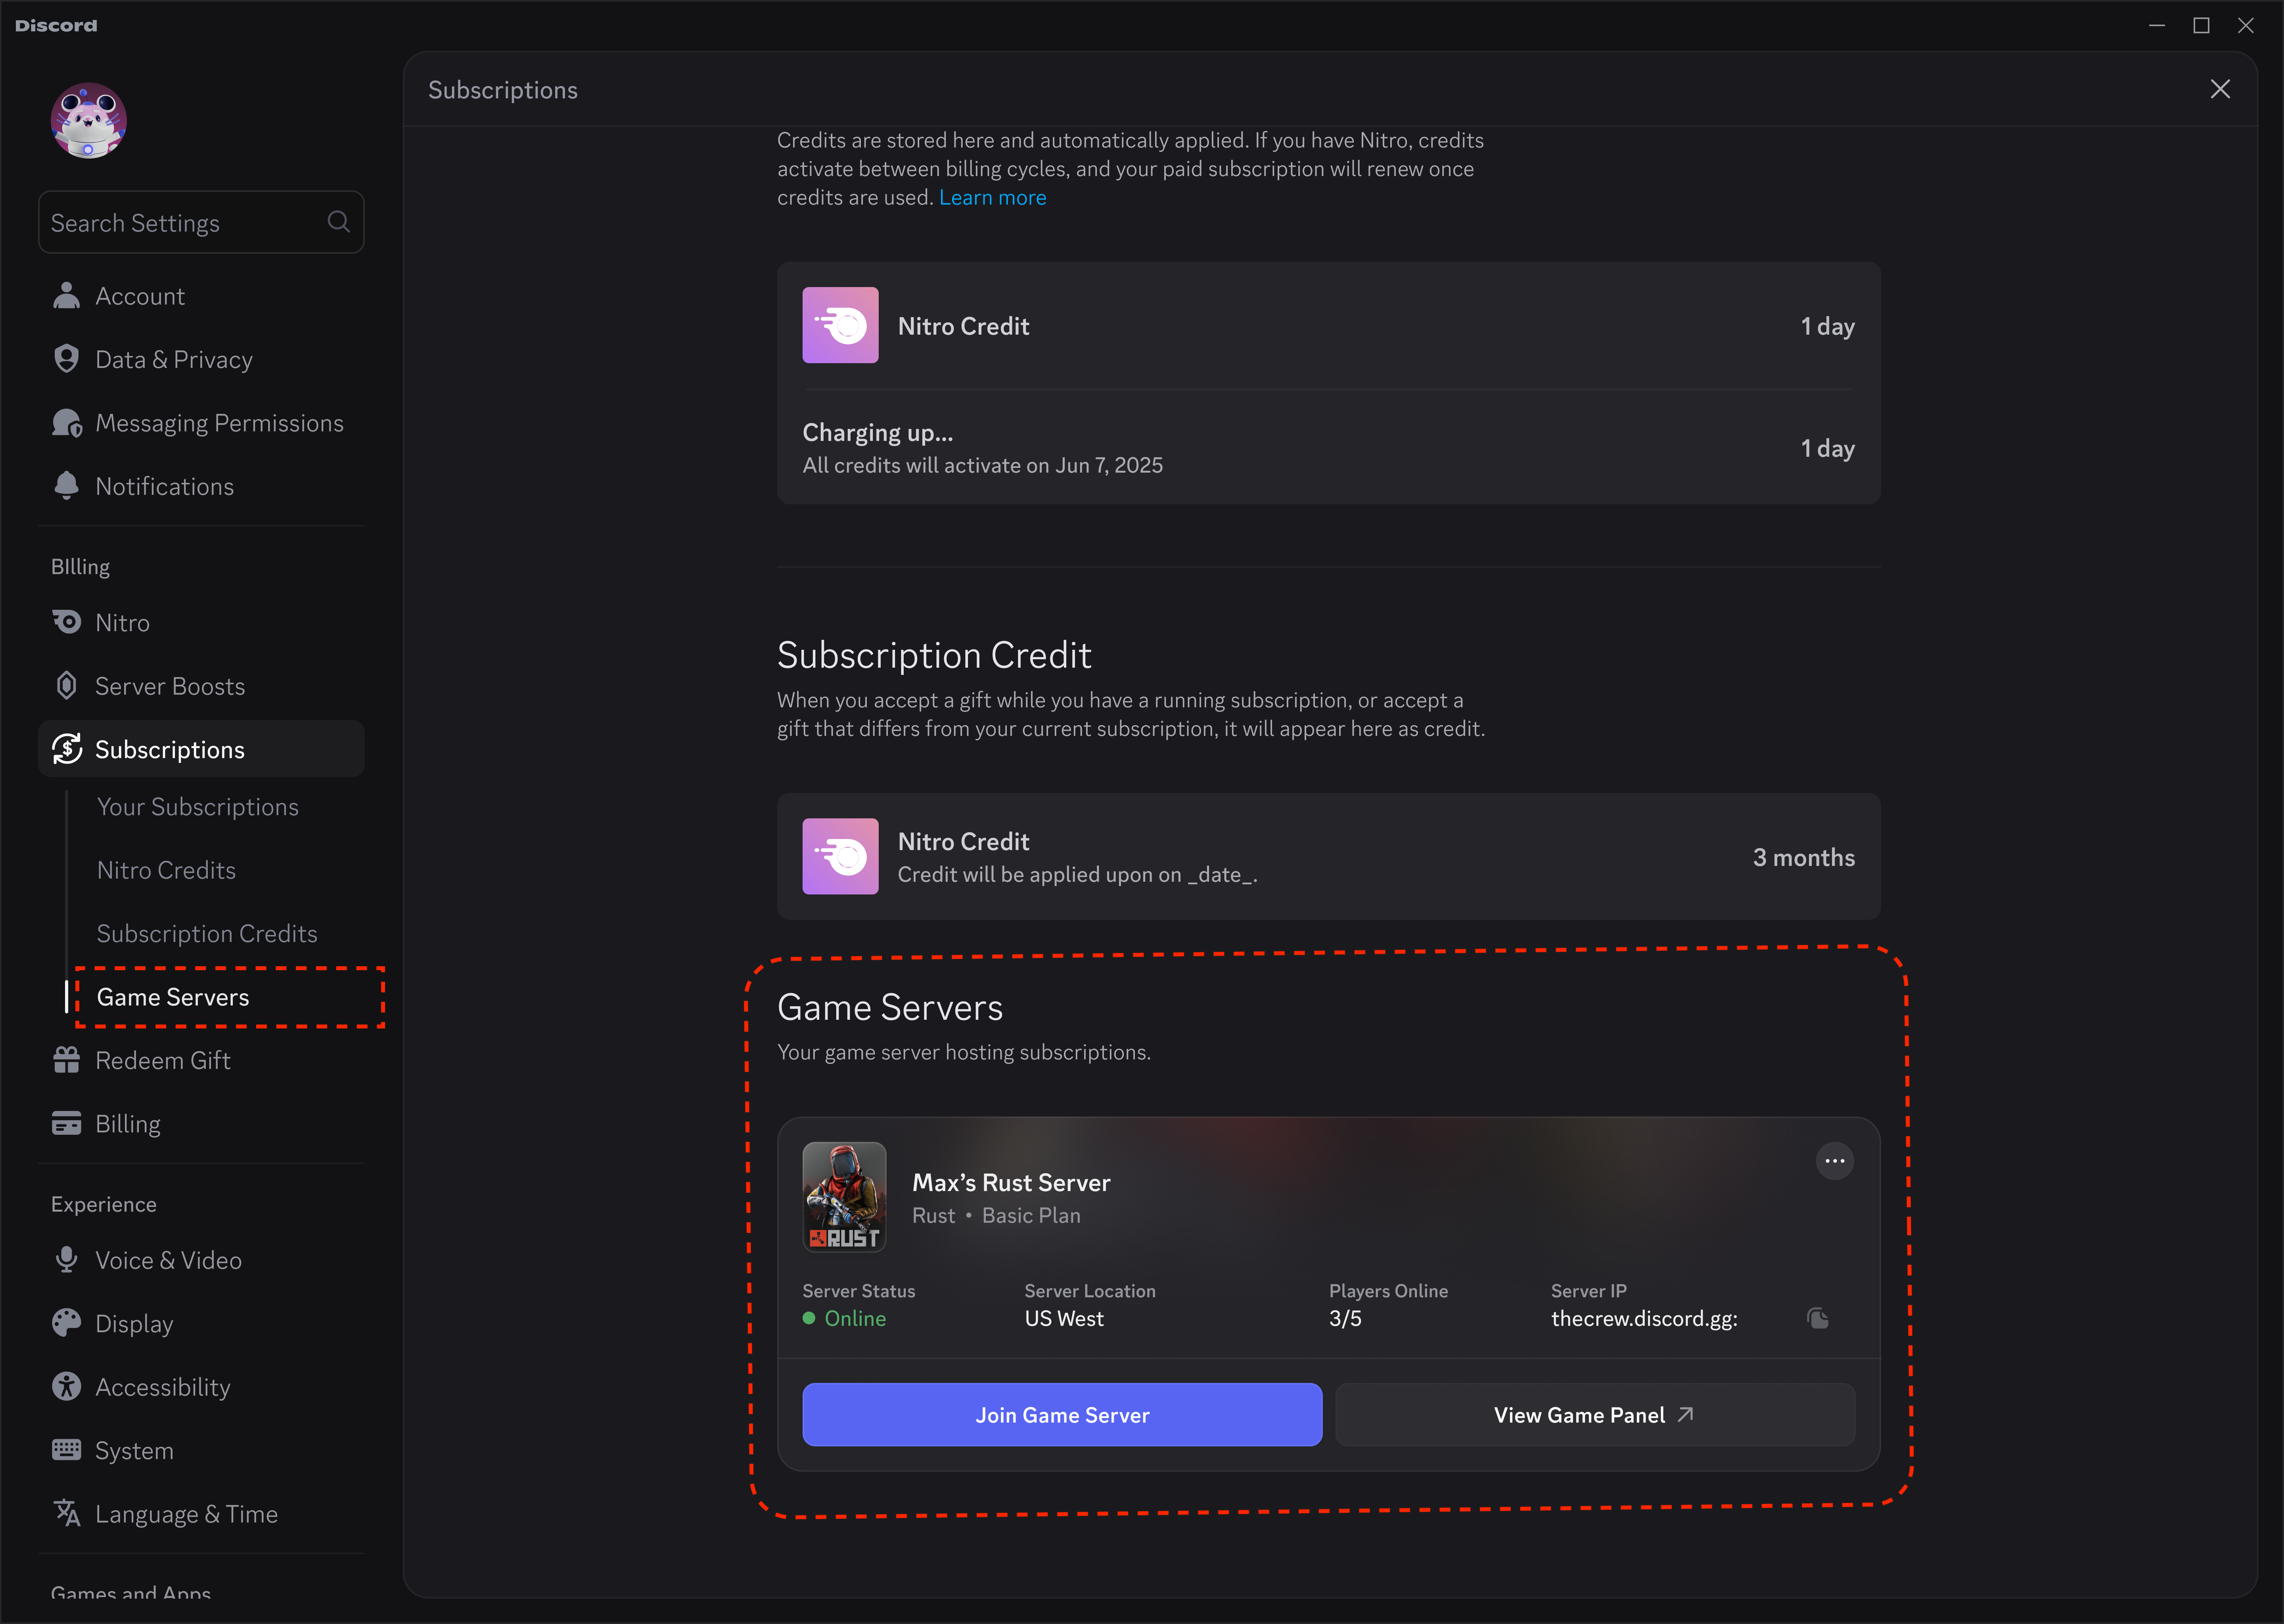2284x1624 pixels.
Task: Click the user avatar in the sidebar
Action: (88, 120)
